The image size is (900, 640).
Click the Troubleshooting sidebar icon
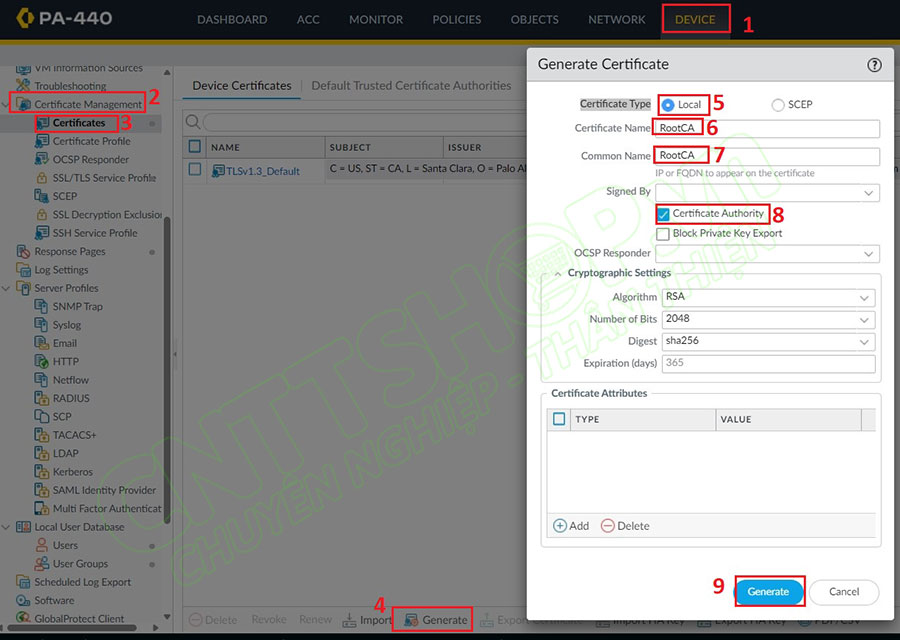24,86
